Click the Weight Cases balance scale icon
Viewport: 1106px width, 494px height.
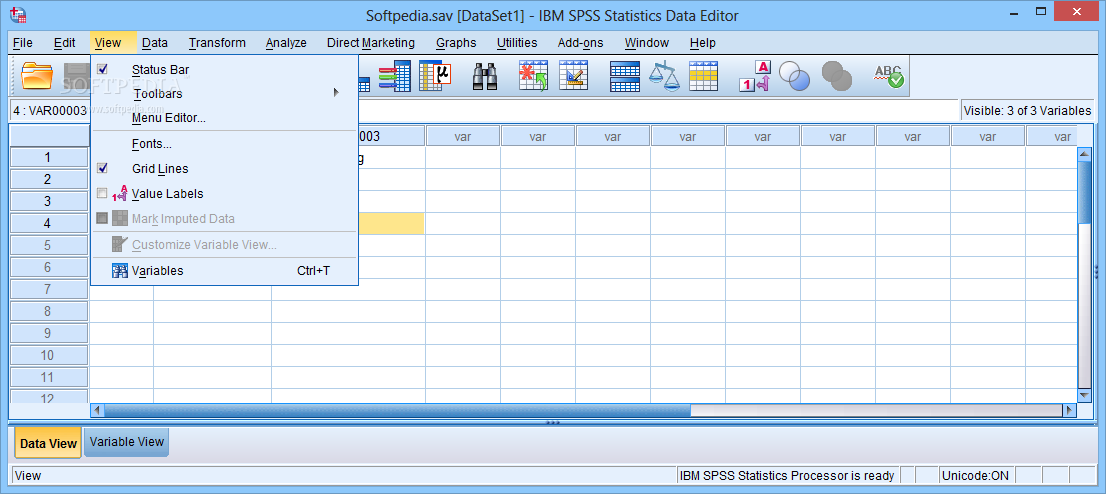coord(664,76)
